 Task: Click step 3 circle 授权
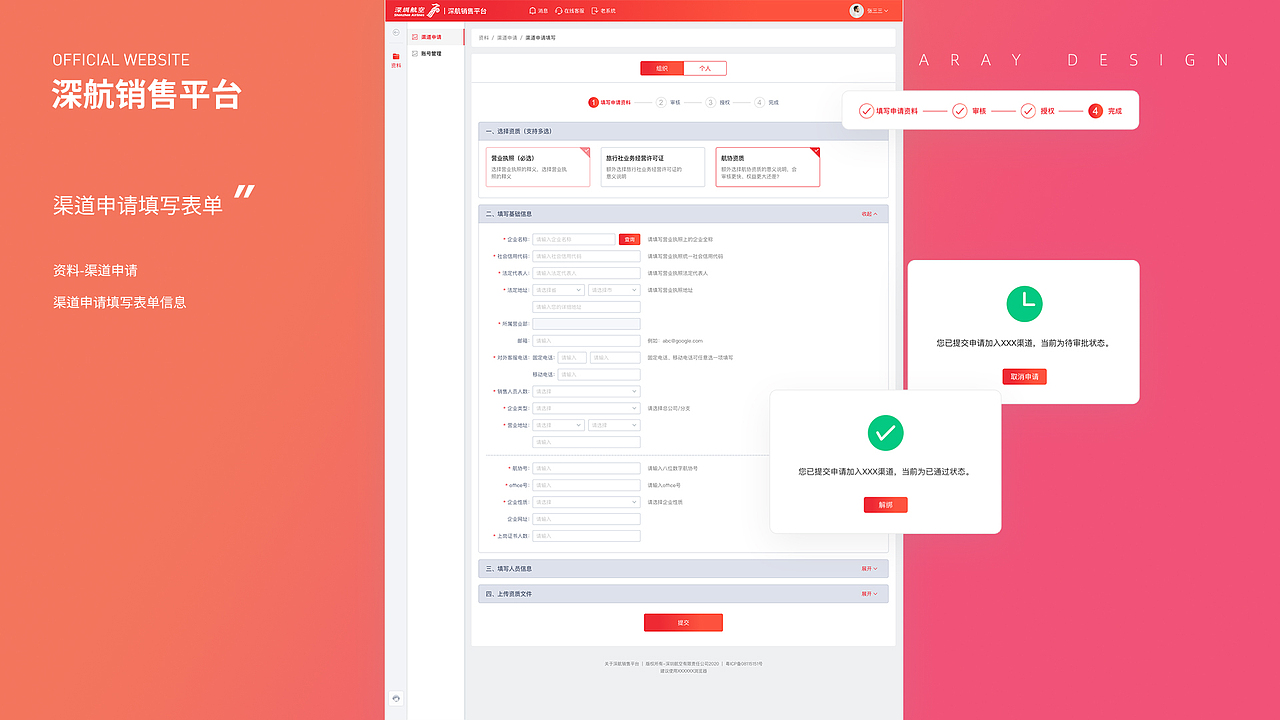710,102
